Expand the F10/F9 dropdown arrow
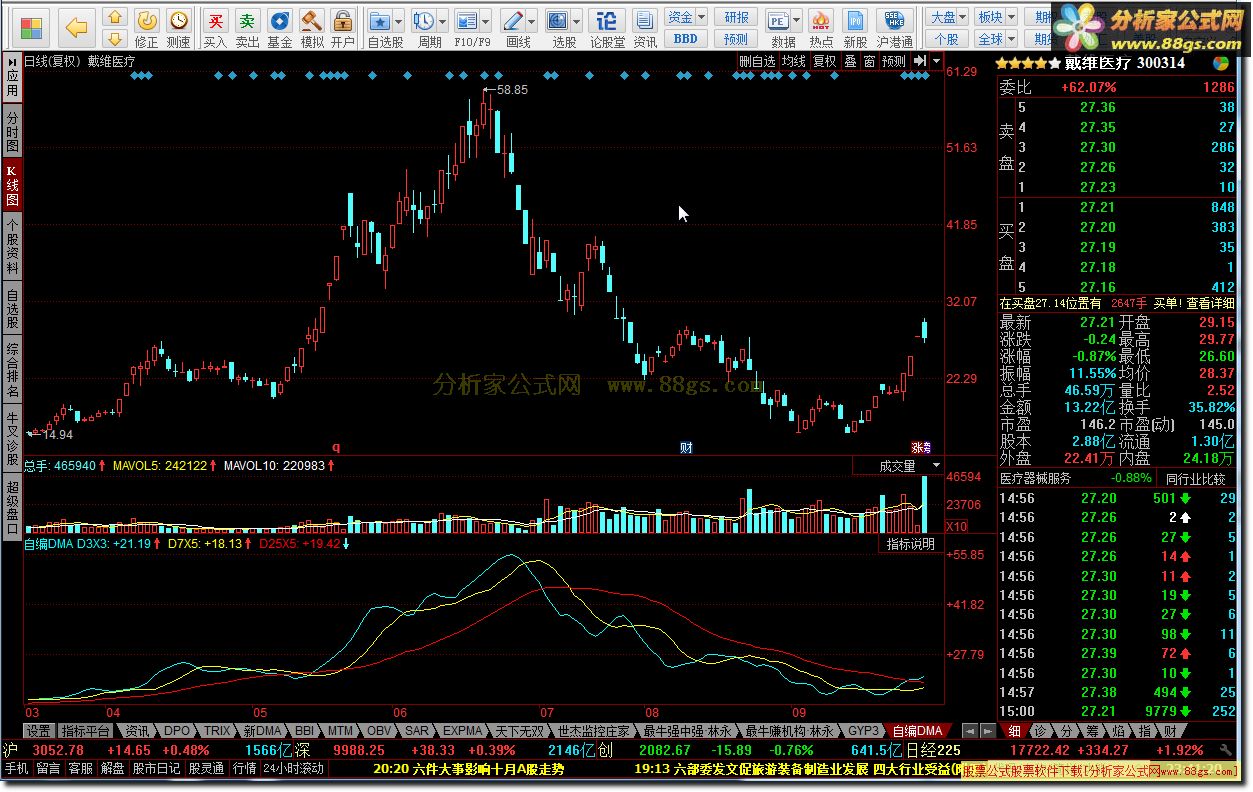 [x=485, y=20]
